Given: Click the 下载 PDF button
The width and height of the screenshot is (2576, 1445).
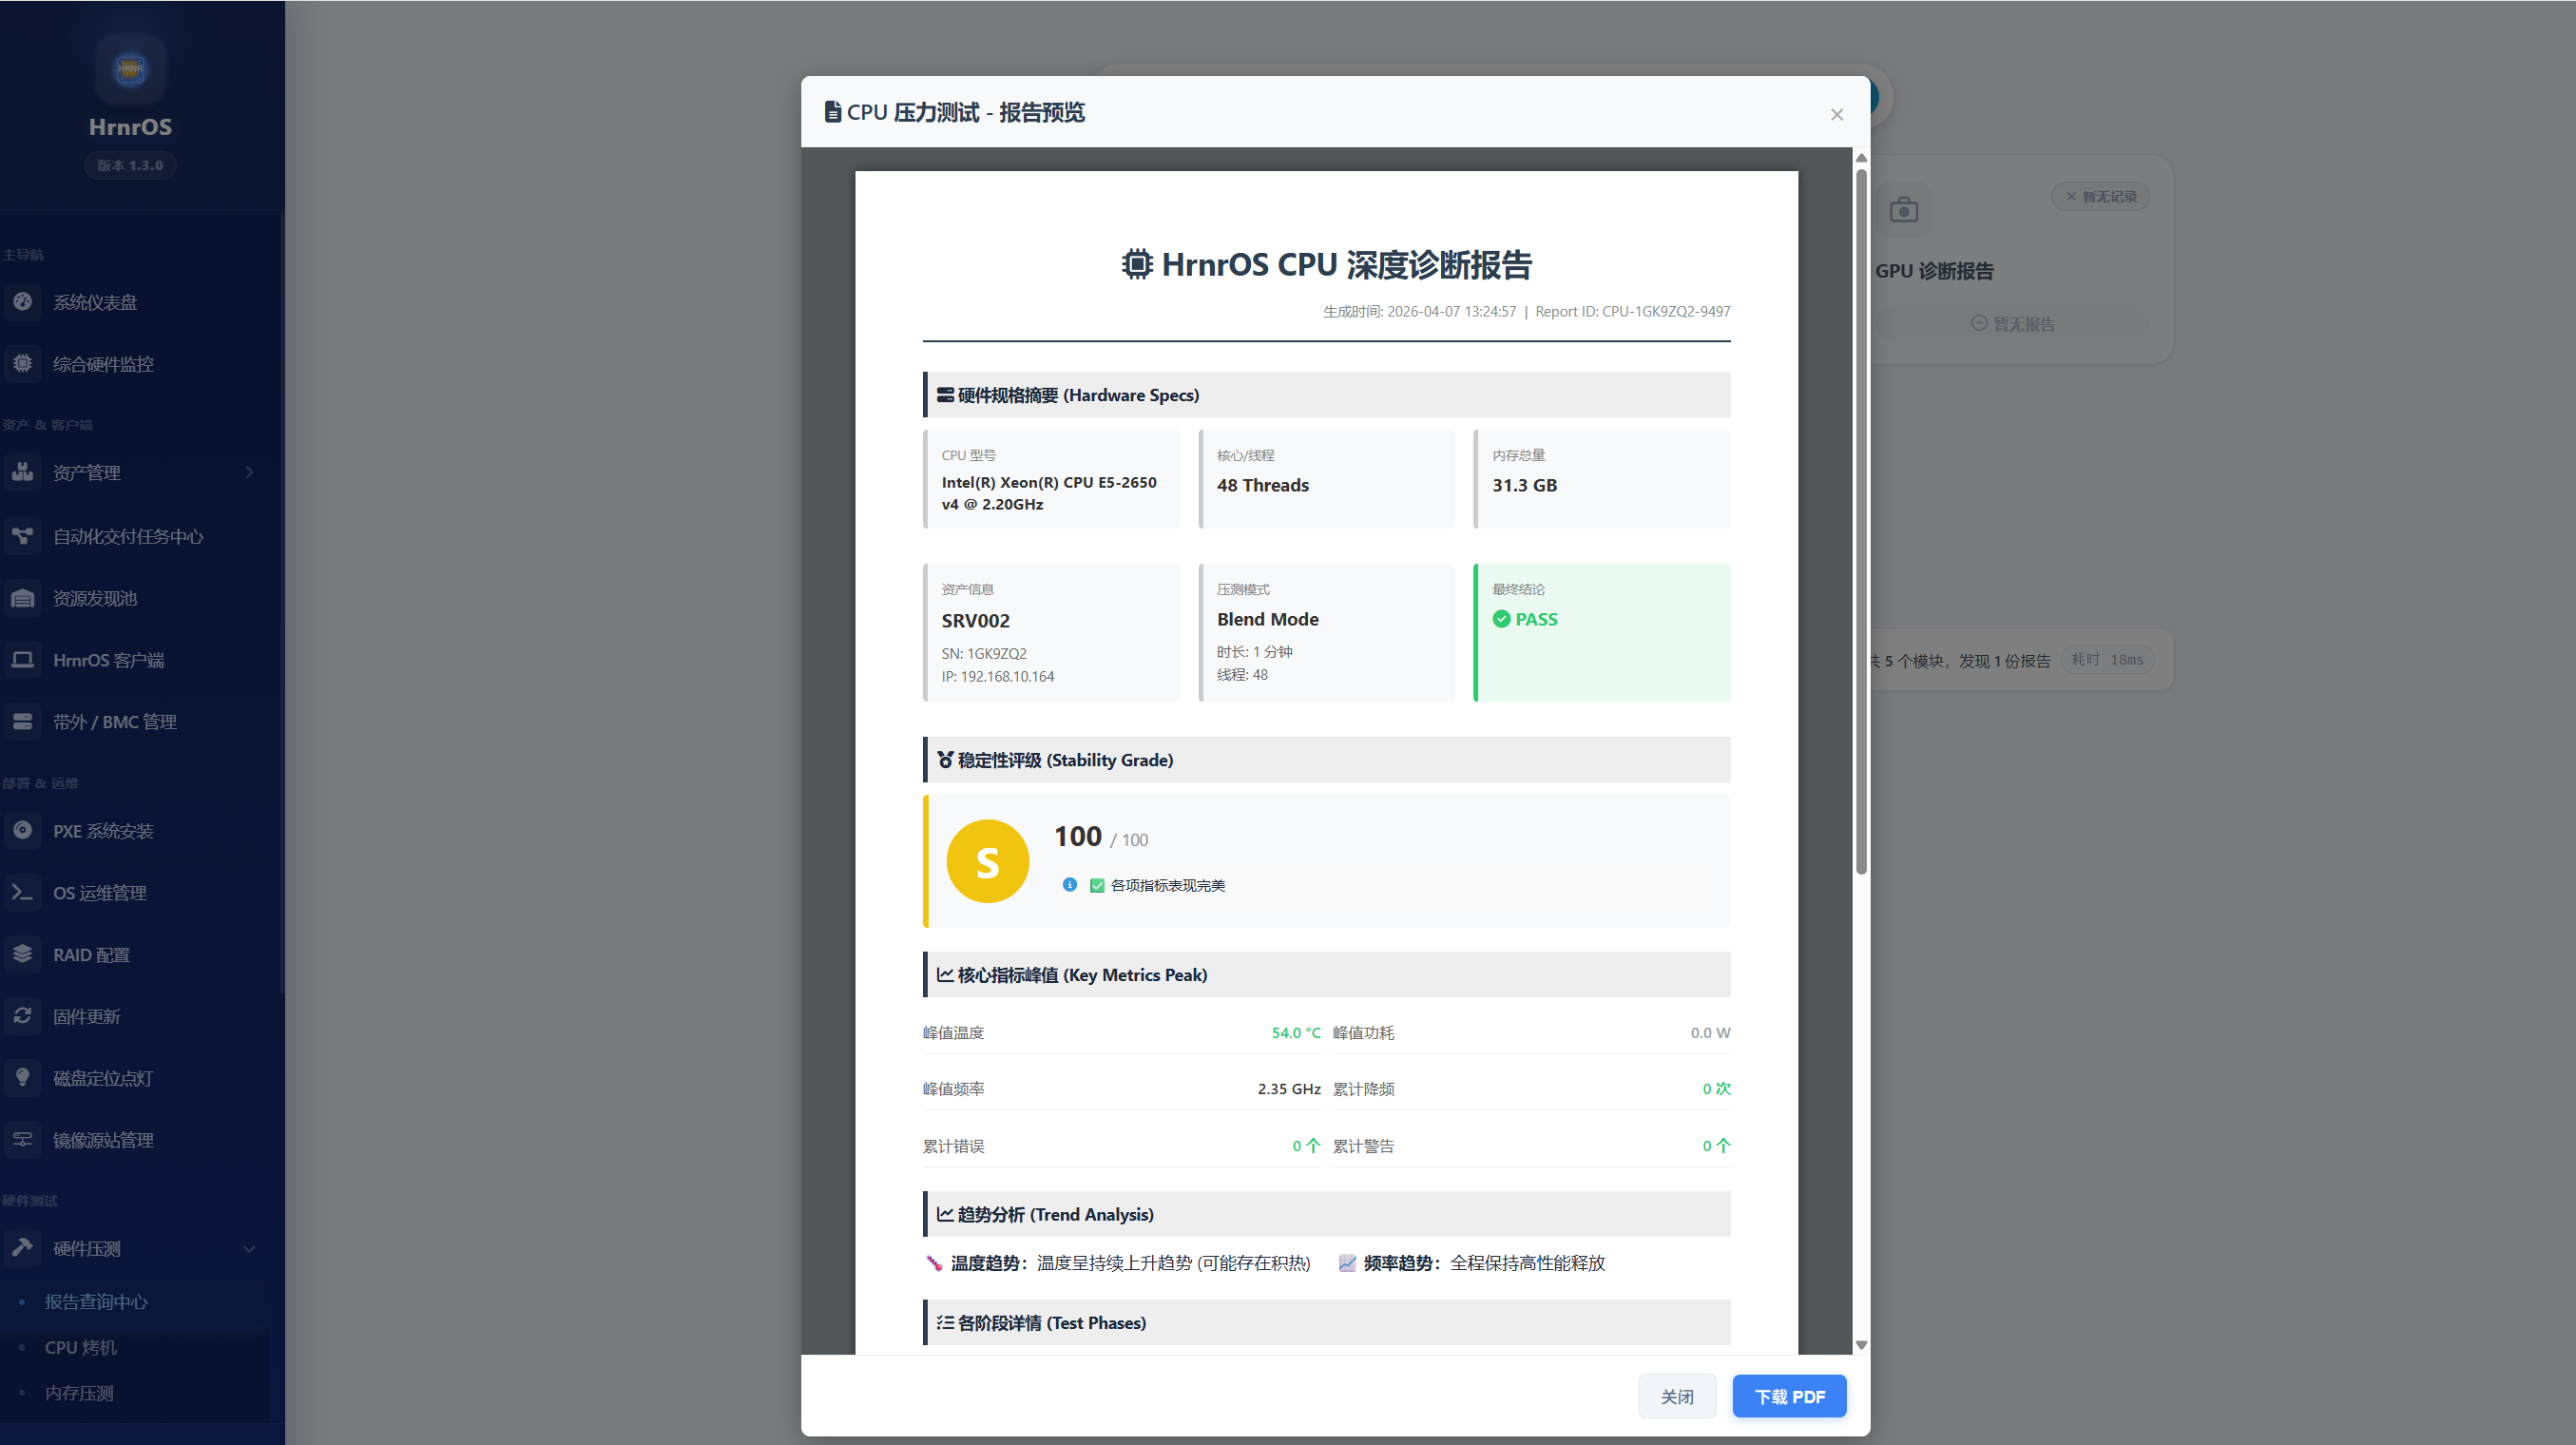Looking at the screenshot, I should [1789, 1396].
